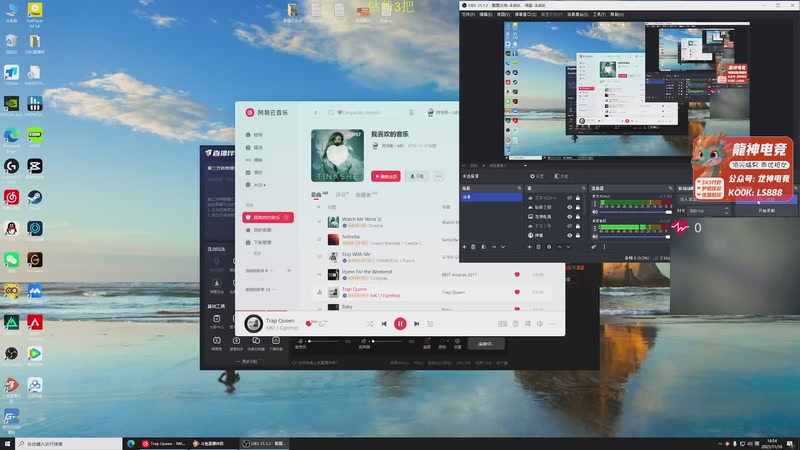The height and width of the screenshot is (450, 800).
Task: Select the song Stay With Me
Action: click(356, 254)
